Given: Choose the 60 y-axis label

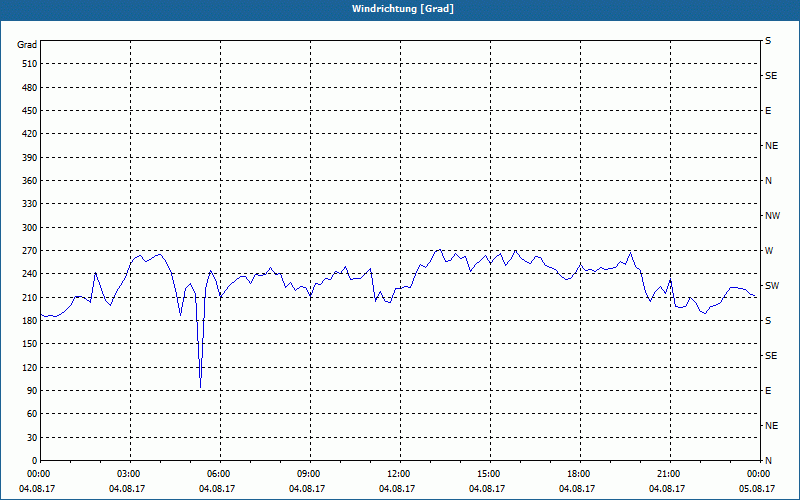Looking at the screenshot, I should pos(31,414).
